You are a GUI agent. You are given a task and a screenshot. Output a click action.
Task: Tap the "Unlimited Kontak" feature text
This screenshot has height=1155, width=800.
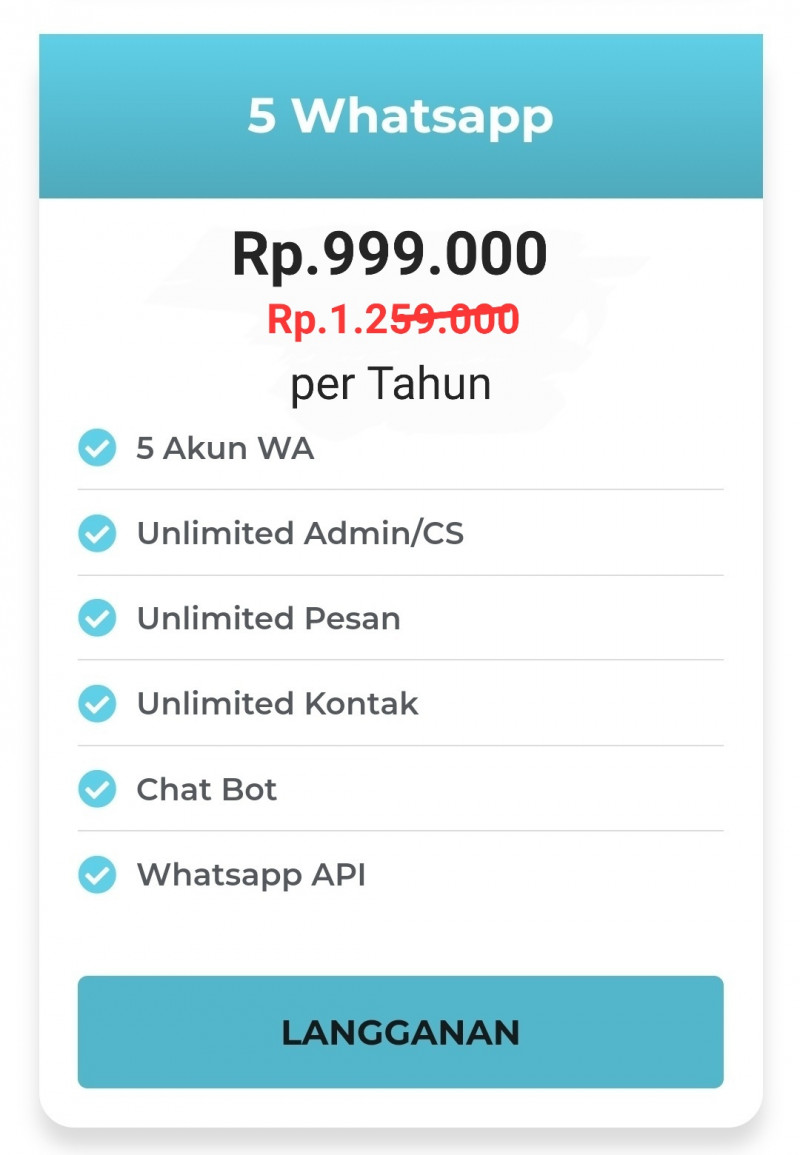click(x=277, y=704)
